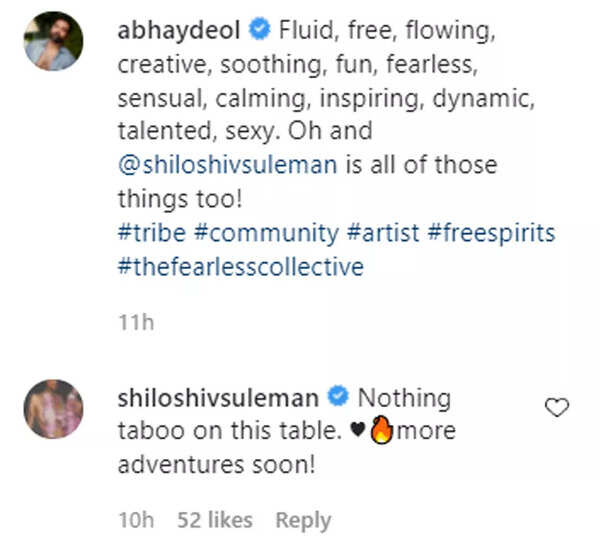600x547 pixels.
Task: Reply to the shiloshivsuleman comment
Action: click(303, 520)
